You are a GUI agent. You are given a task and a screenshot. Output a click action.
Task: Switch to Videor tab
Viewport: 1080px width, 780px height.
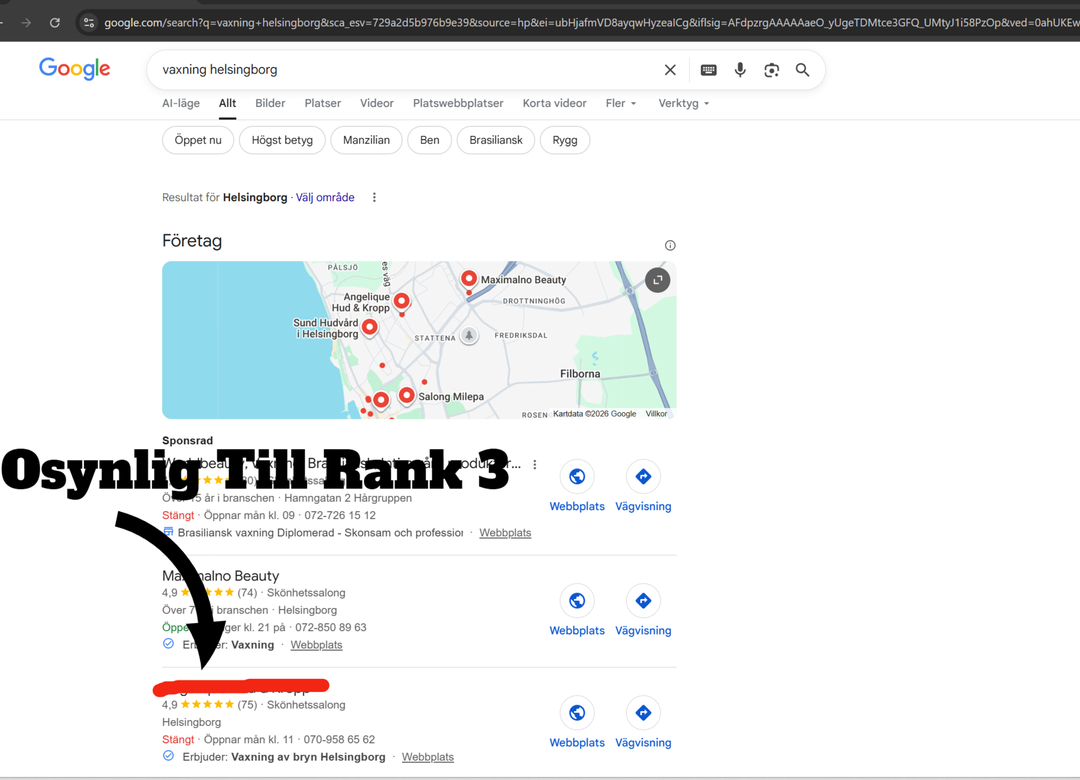(x=377, y=103)
